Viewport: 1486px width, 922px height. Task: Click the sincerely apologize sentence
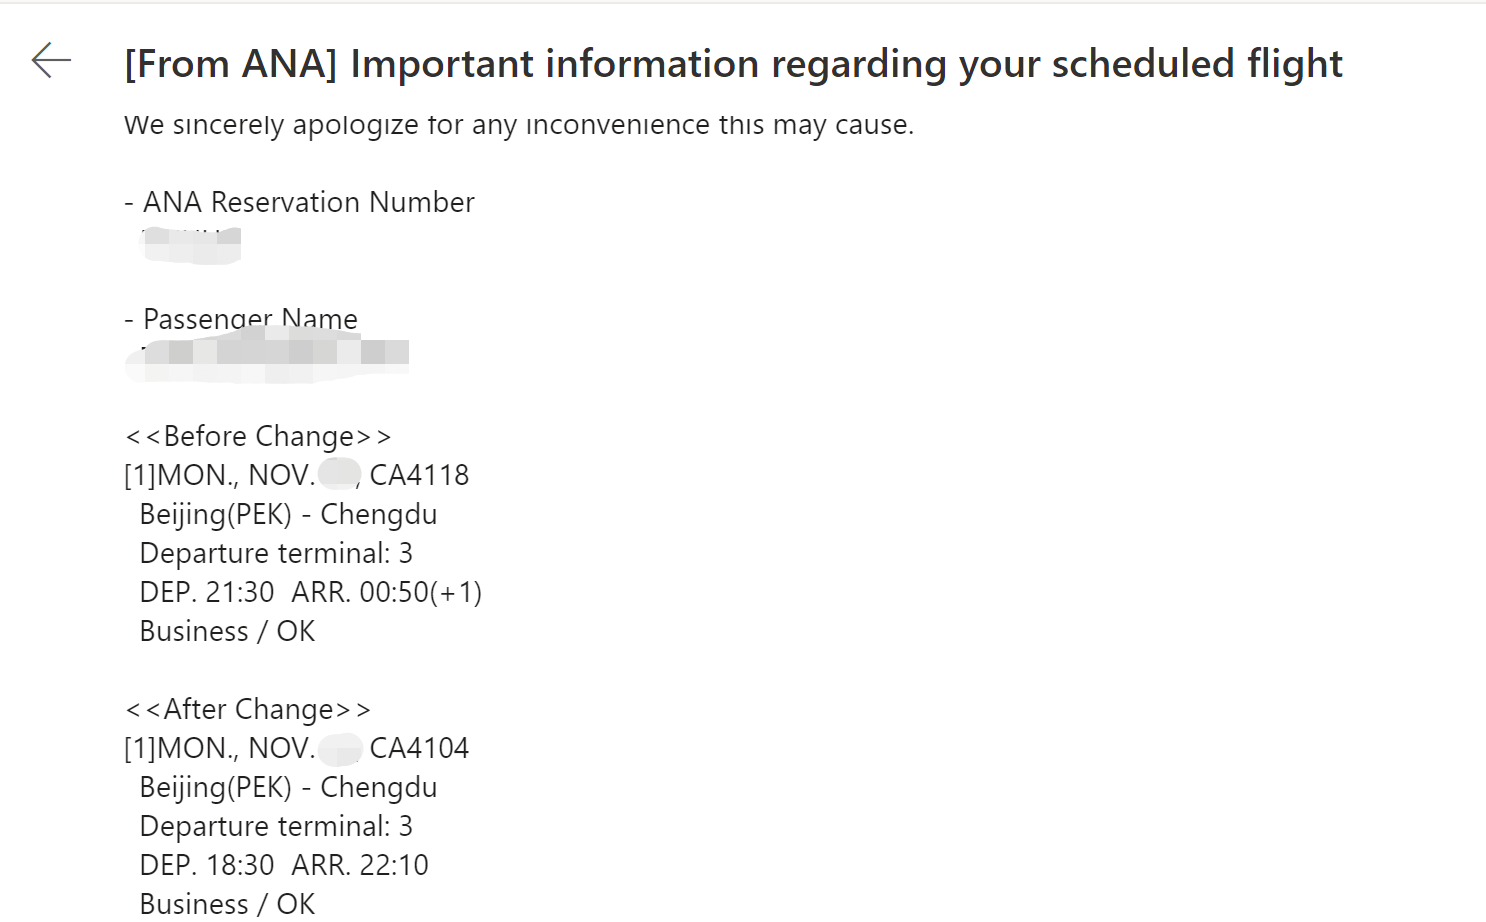point(519,125)
